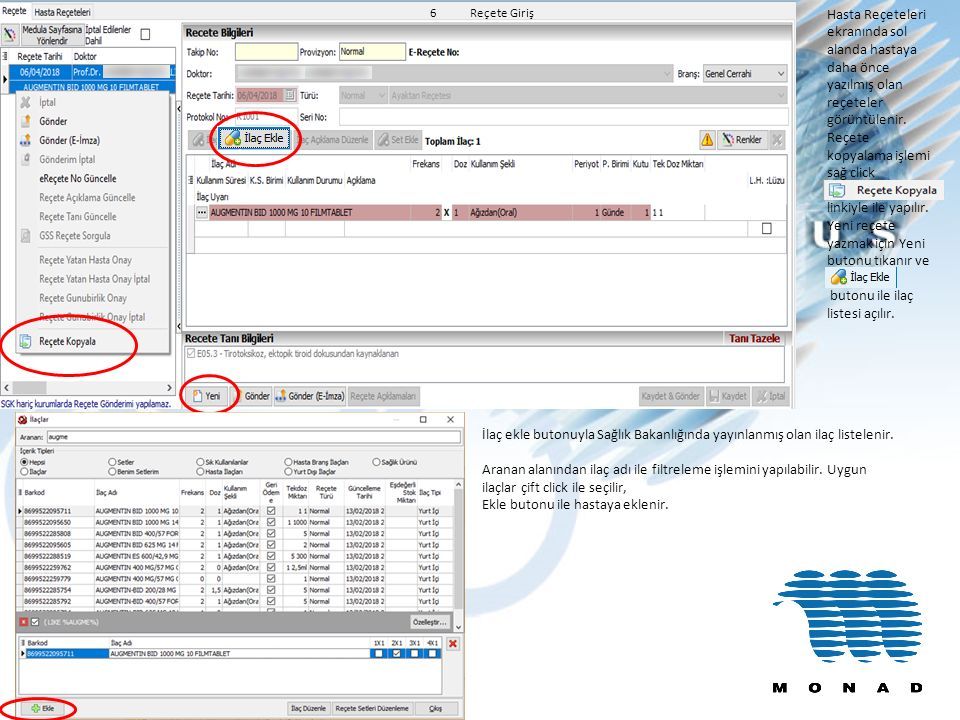The width and height of the screenshot is (960, 720).
Task: Switch to the Reçete tab
Action: pos(14,11)
